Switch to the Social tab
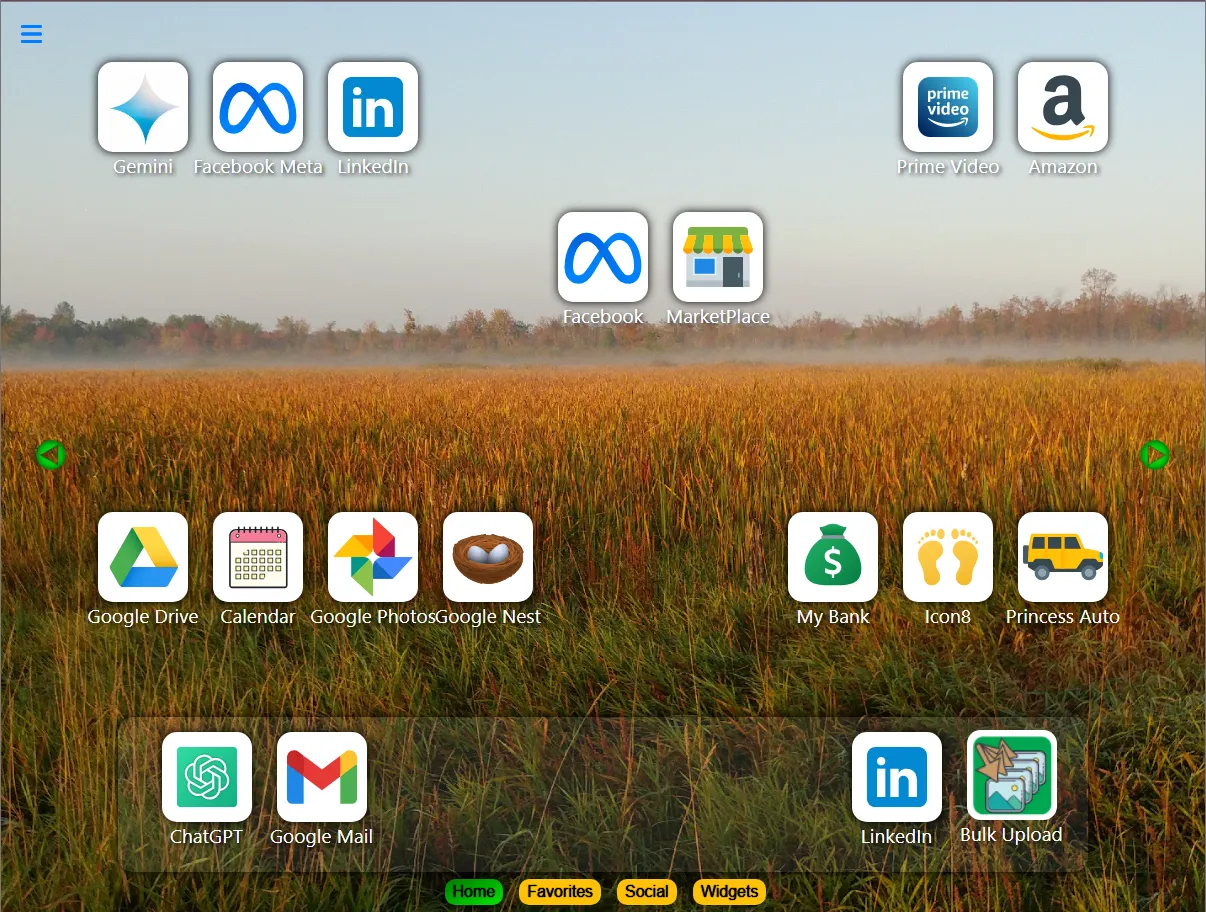 pyautogui.click(x=647, y=892)
